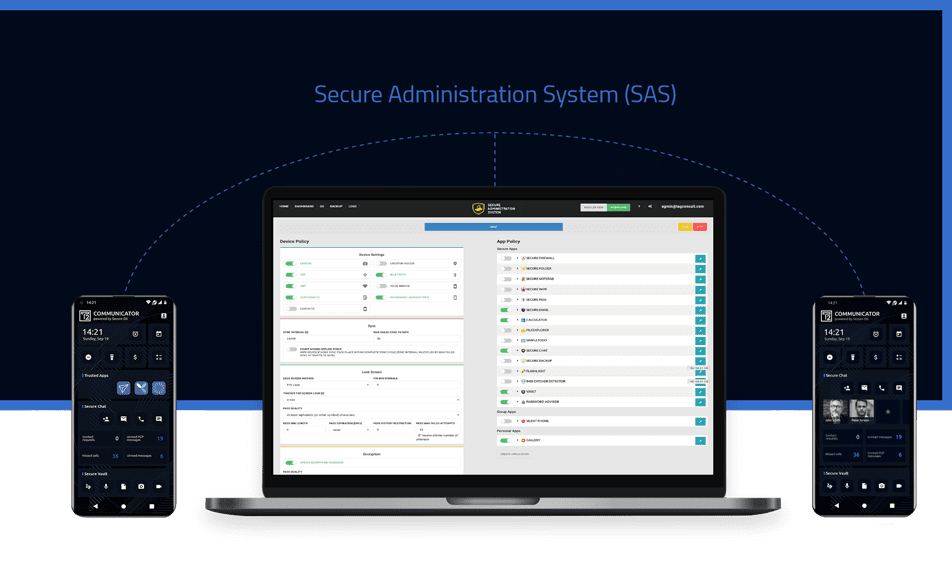Click the Sync Interval input field
Viewport: 952px width, 567px height.
(x=325, y=339)
